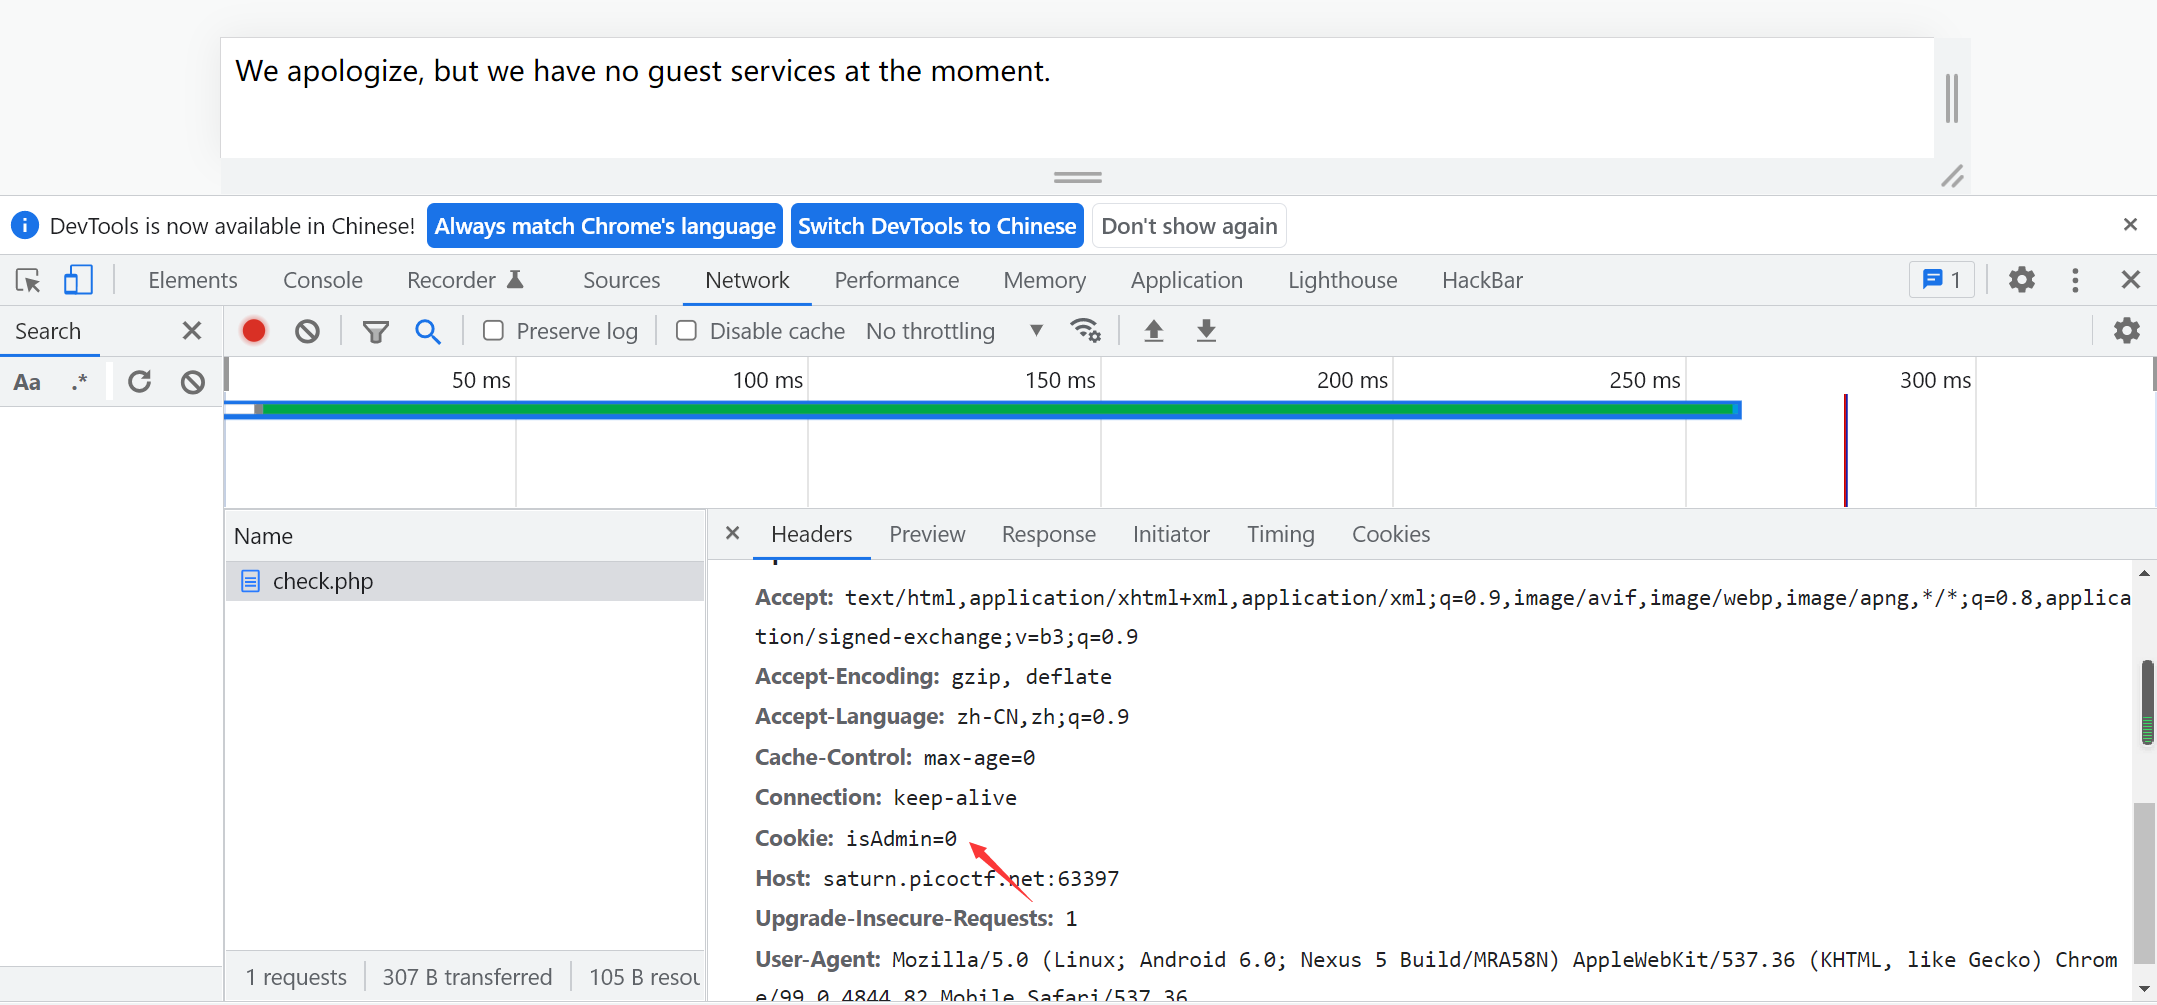Select the check.php request
Image resolution: width=2157 pixels, height=1005 pixels.
pos(322,580)
